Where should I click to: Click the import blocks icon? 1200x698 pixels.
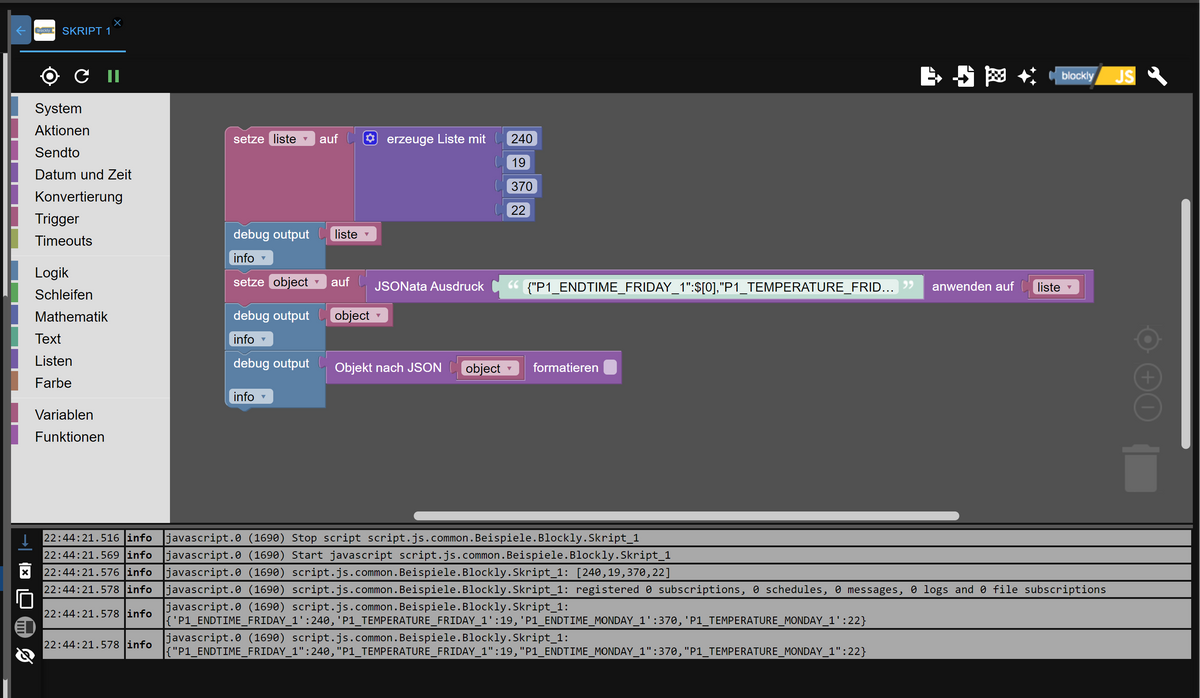coord(963,76)
